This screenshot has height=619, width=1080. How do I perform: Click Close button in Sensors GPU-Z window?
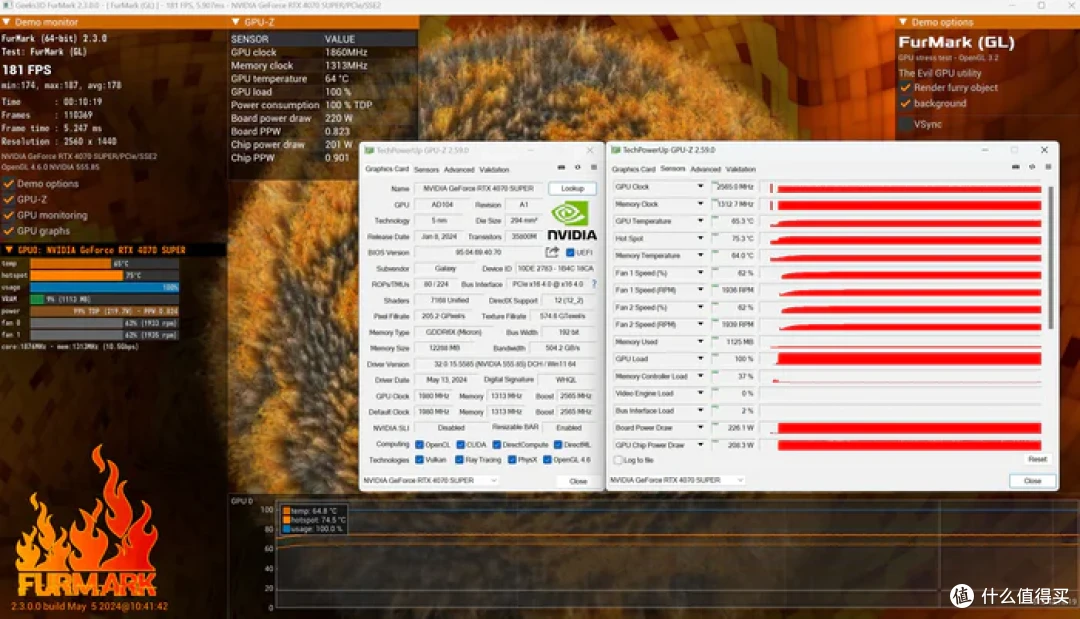tap(1032, 481)
